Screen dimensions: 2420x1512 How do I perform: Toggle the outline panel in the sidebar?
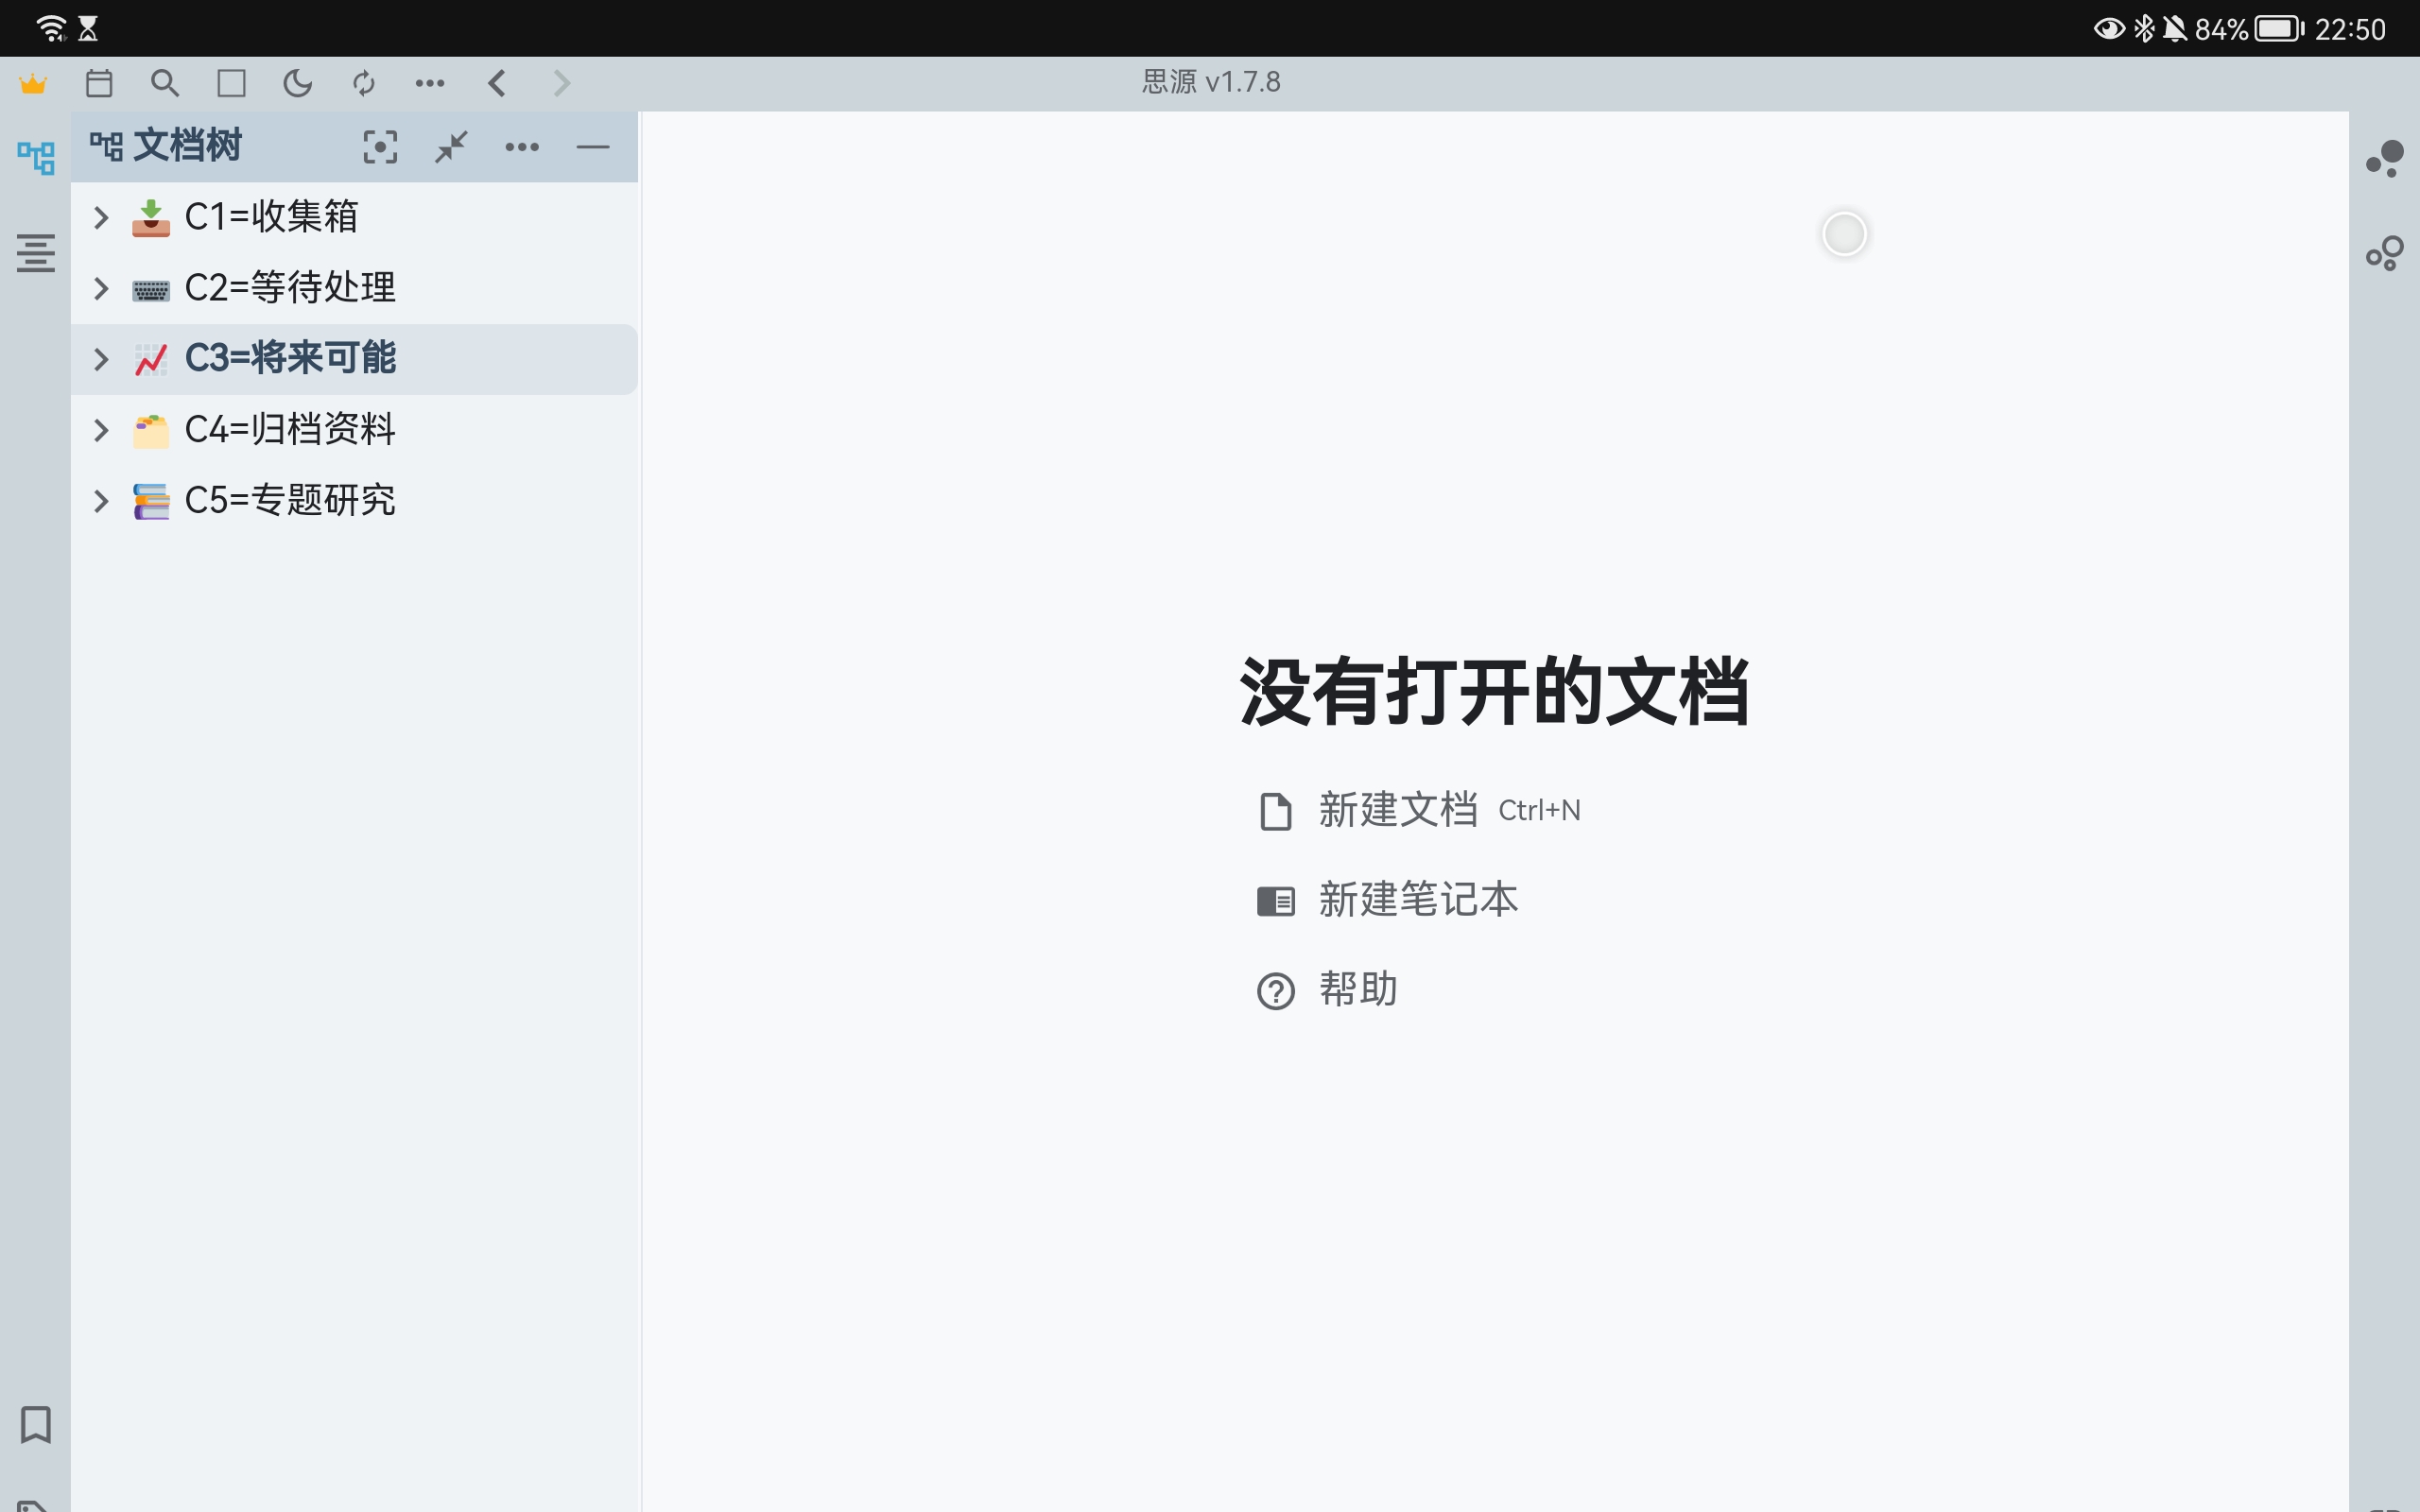36,255
